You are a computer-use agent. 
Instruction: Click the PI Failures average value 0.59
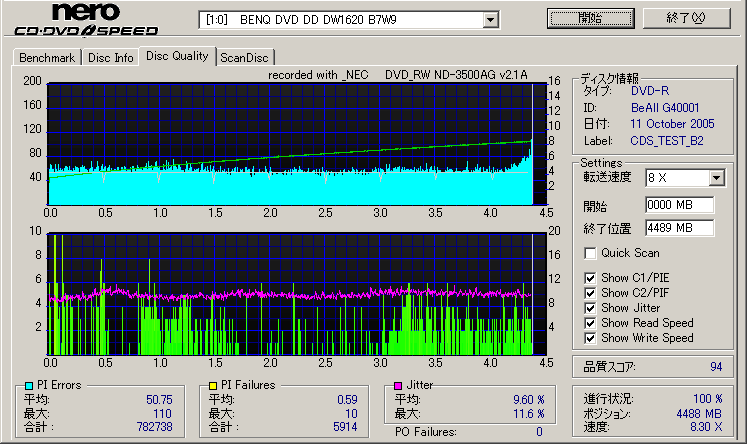coord(347,400)
